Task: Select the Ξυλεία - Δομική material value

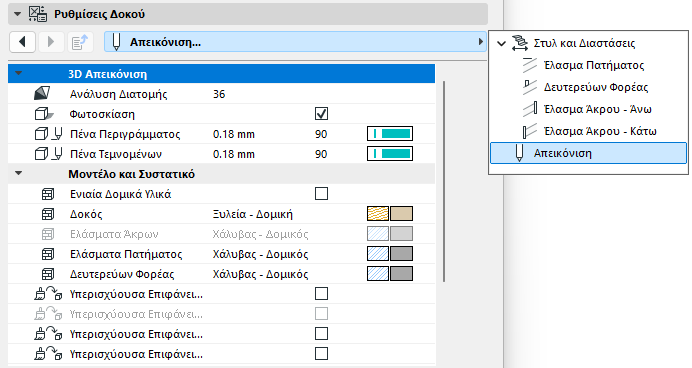Action: [252, 214]
